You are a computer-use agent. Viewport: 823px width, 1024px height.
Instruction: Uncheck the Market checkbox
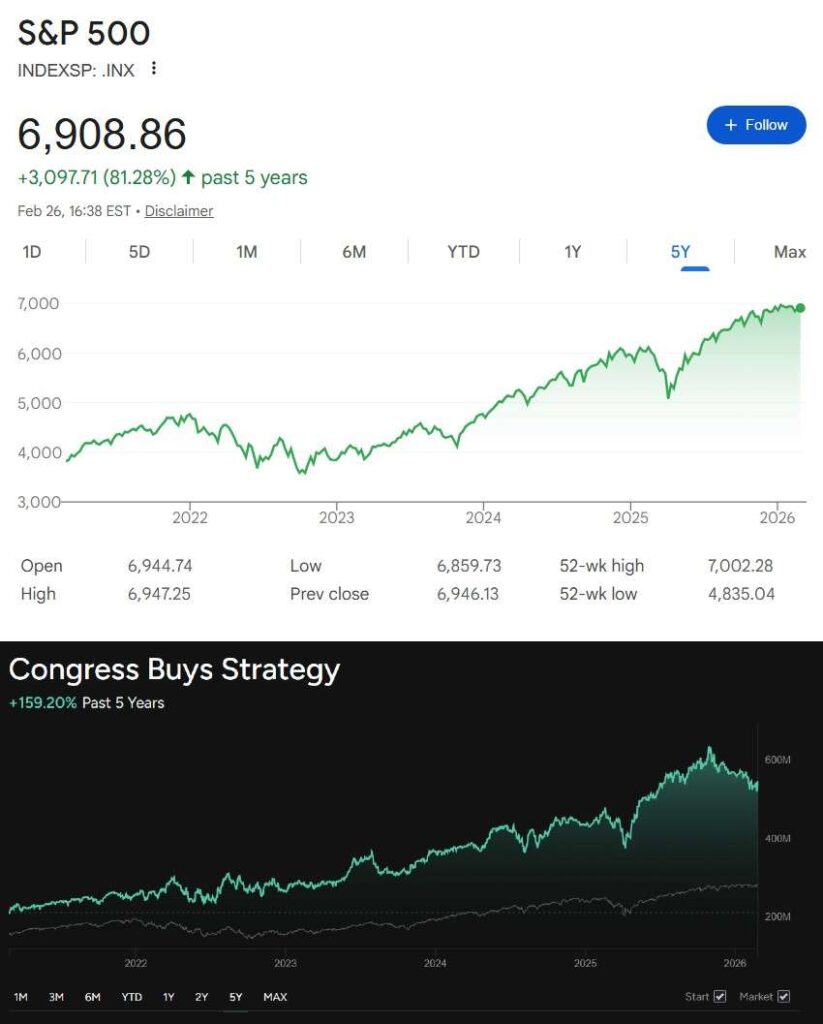tap(783, 997)
